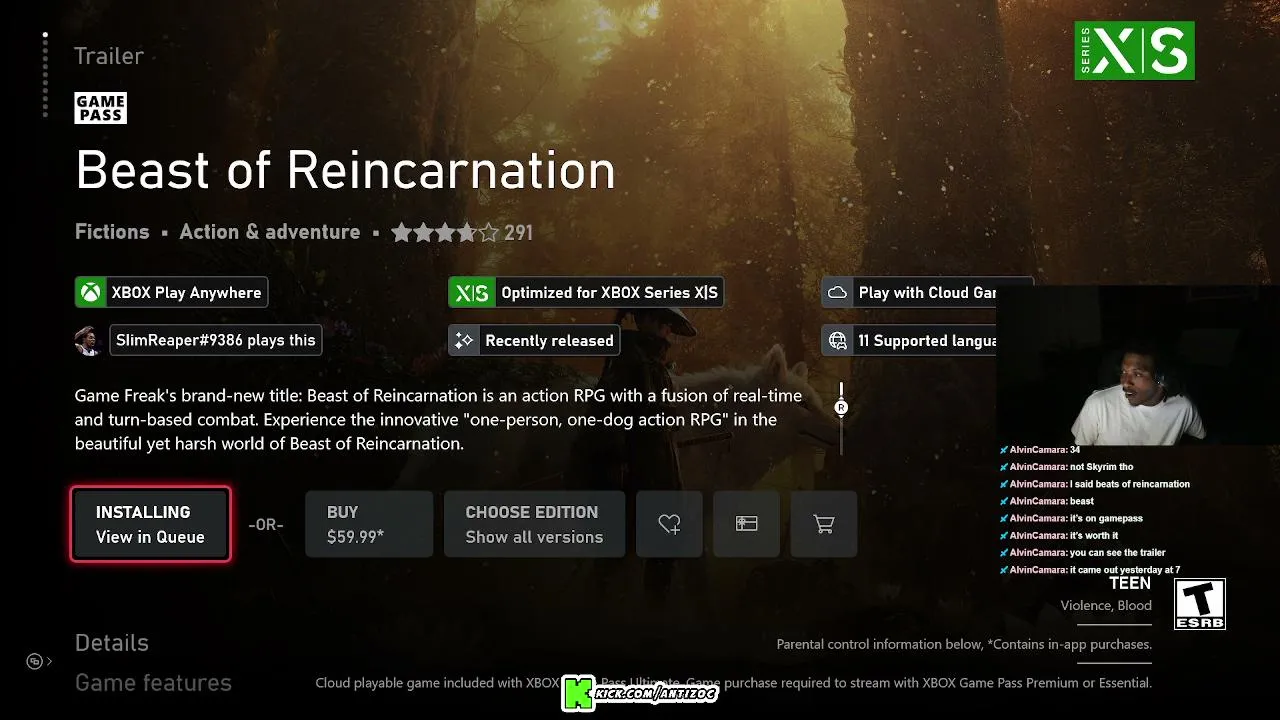Select the Recently released label
The height and width of the screenshot is (720, 1280).
[x=549, y=341]
